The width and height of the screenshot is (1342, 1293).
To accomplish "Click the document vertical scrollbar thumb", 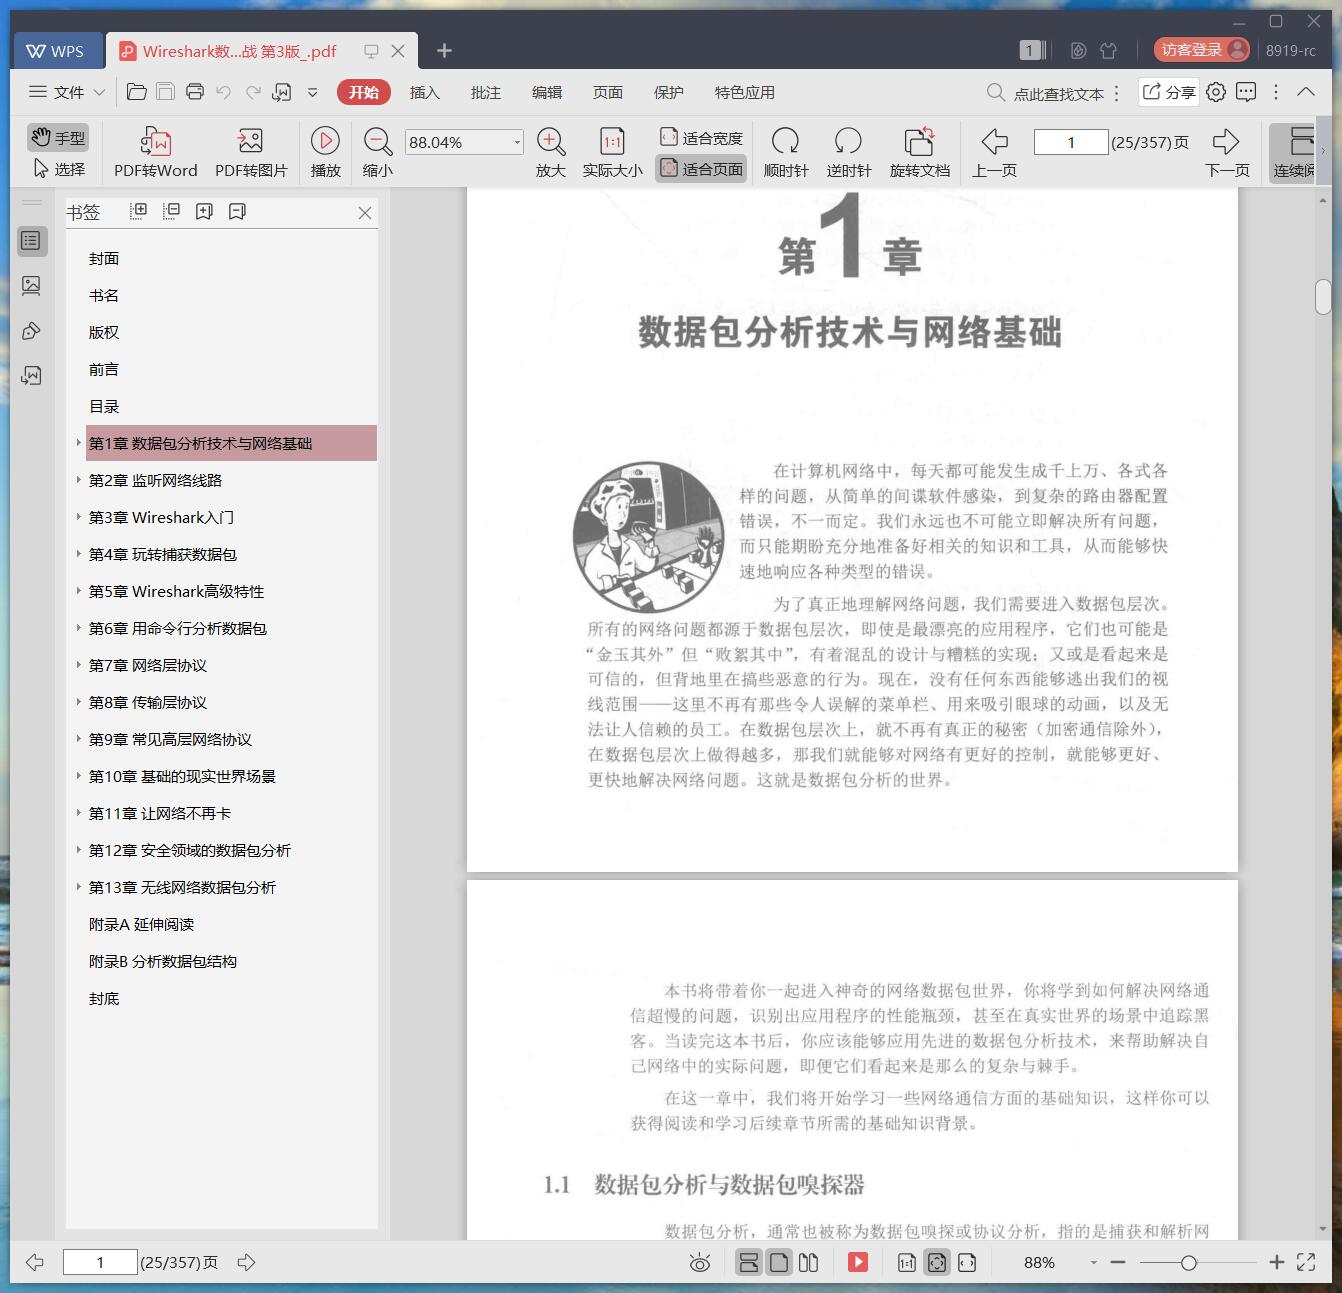I will [1323, 297].
